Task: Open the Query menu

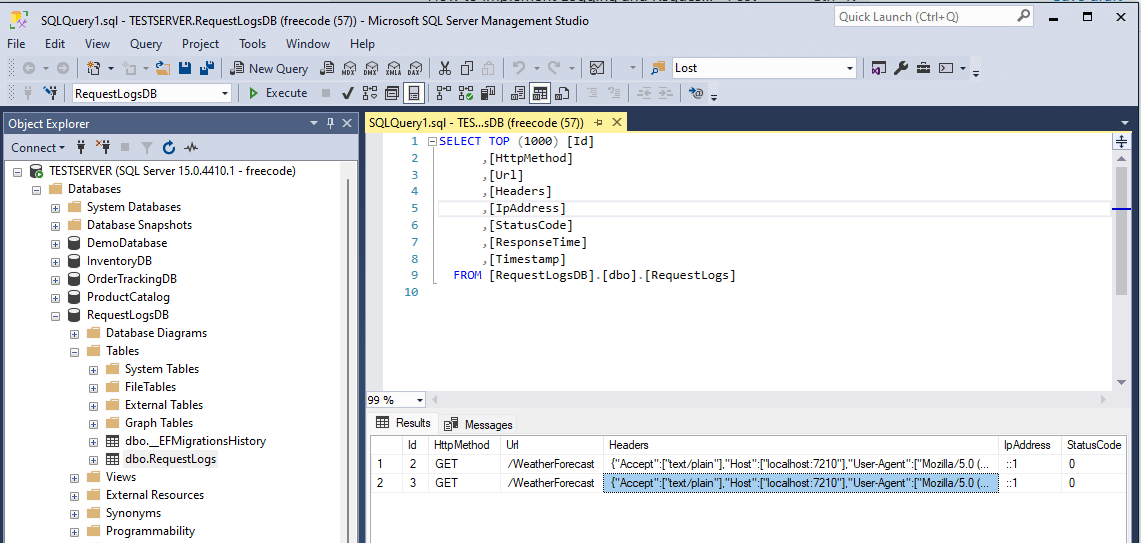Action: coord(146,44)
